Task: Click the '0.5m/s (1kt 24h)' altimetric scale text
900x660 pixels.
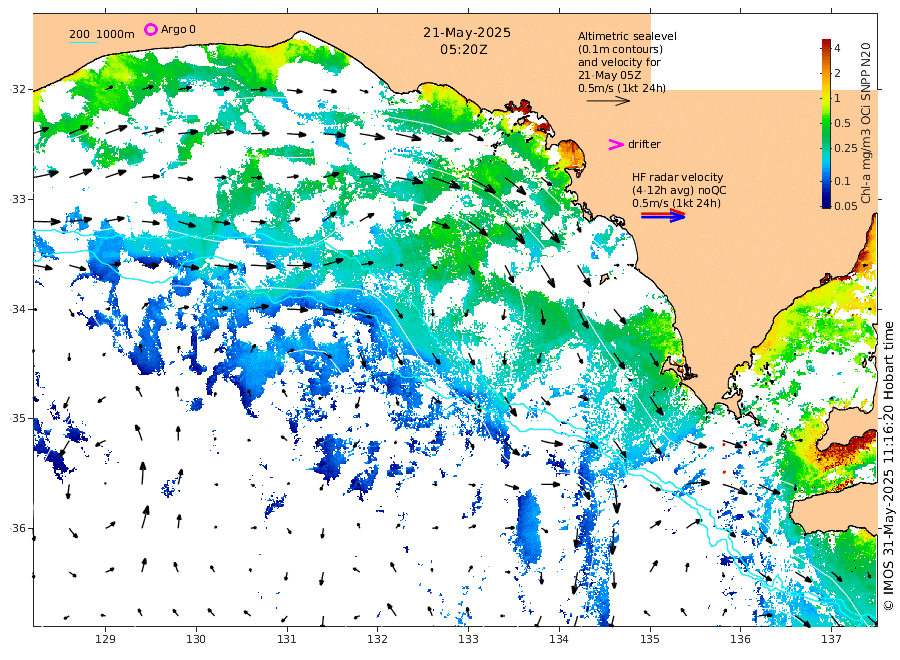Action: (x=622, y=88)
